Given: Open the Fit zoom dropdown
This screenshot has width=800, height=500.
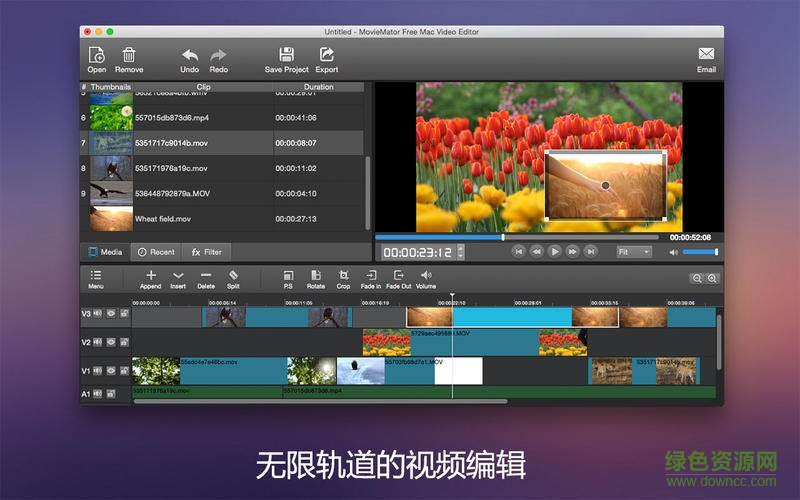Looking at the screenshot, I should 634,252.
